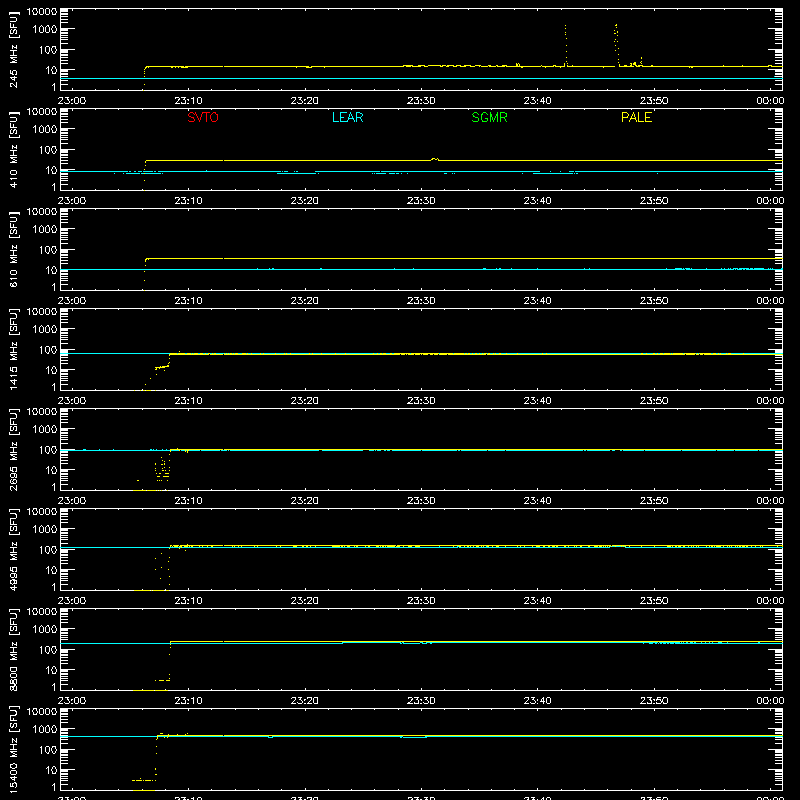The image size is (800, 800).
Task: Click the 23:20 tick label under the 410 MHz plot
Action: (x=305, y=201)
